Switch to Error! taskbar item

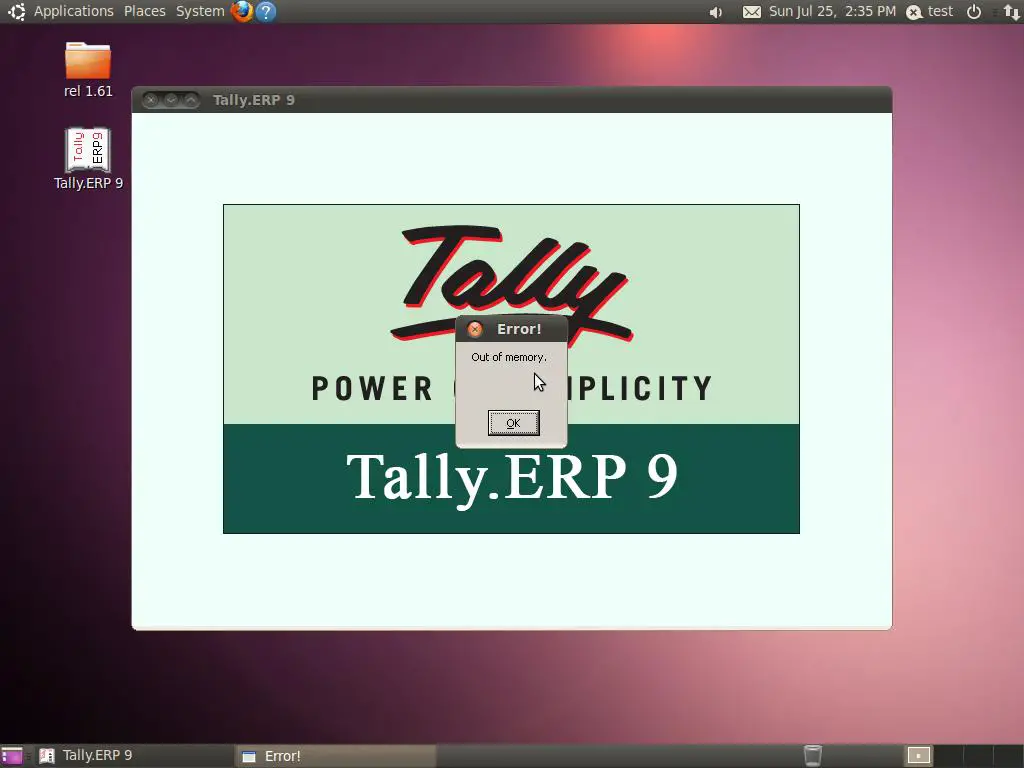point(335,756)
